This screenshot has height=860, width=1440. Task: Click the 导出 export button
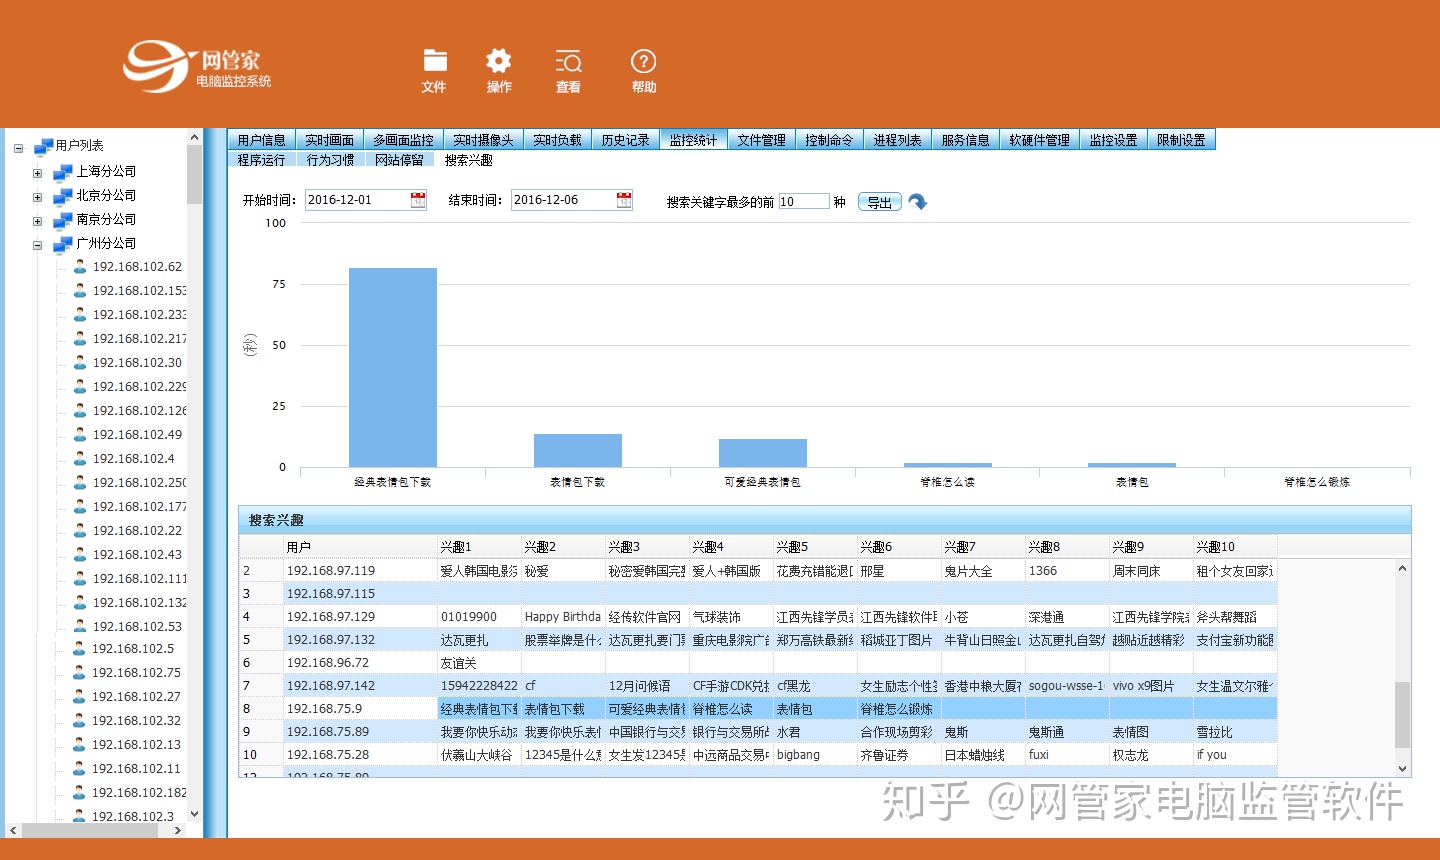pyautogui.click(x=880, y=202)
